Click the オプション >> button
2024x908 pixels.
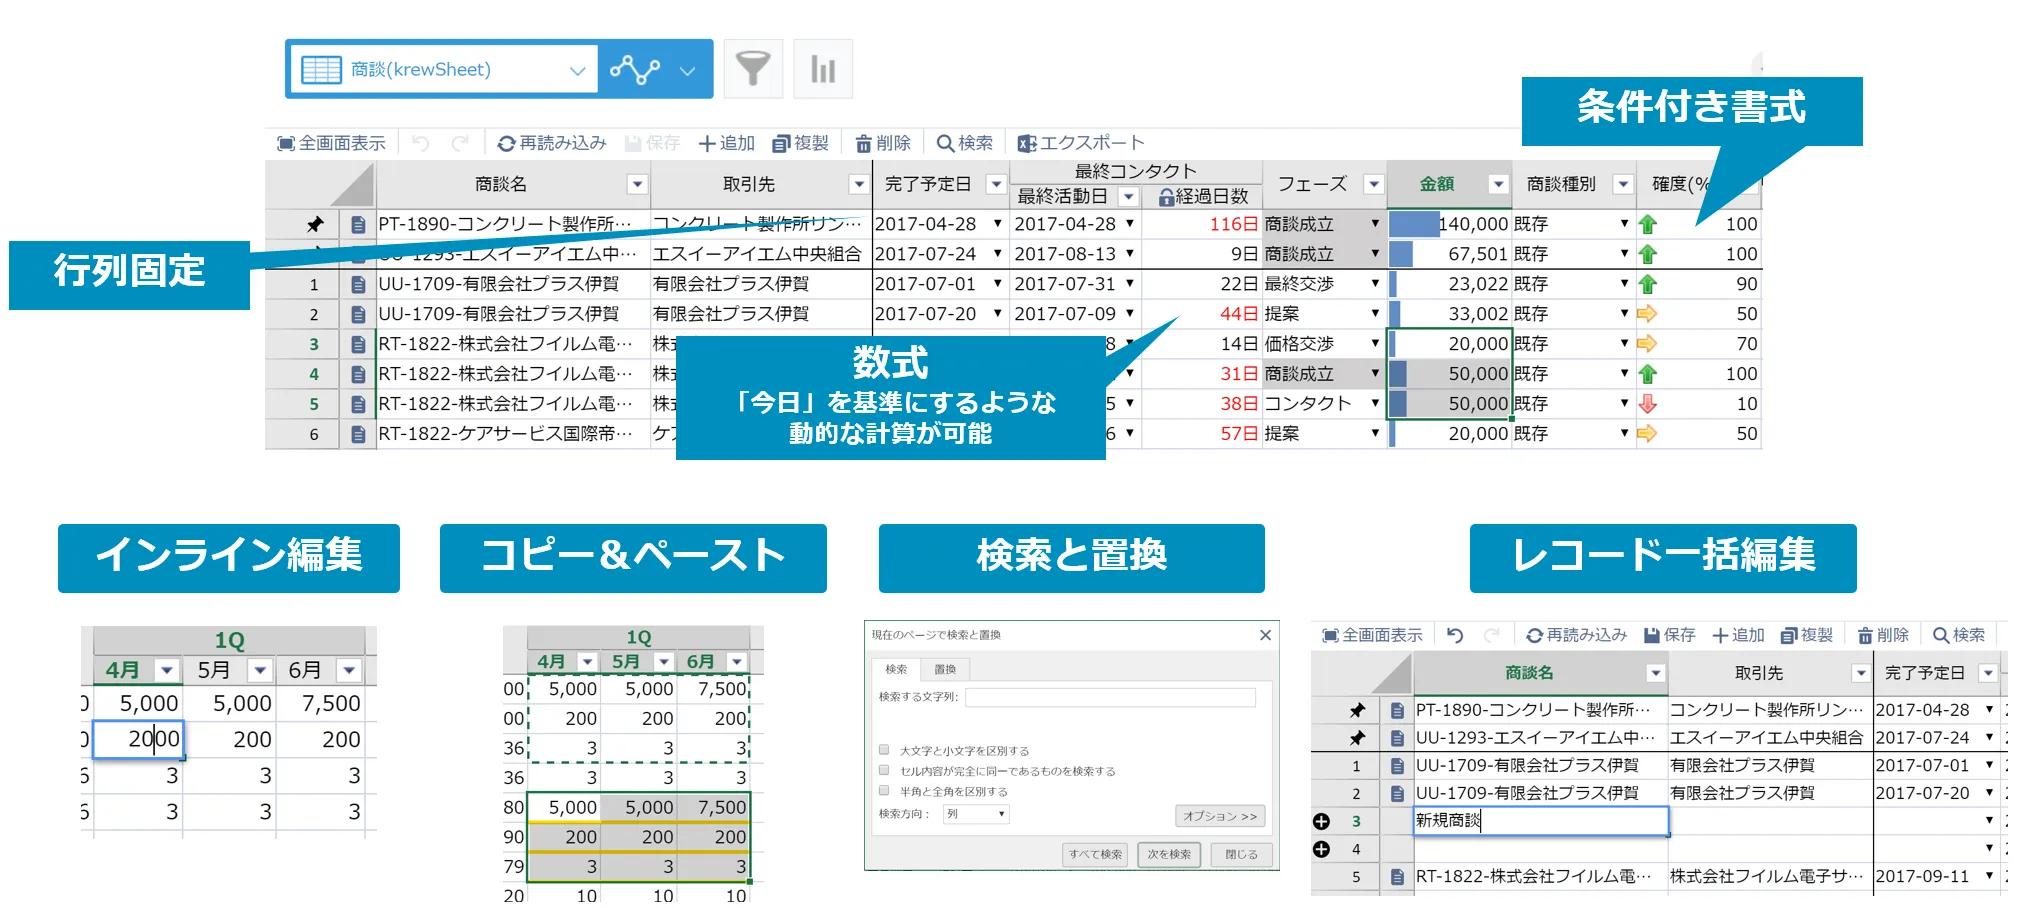[1220, 816]
